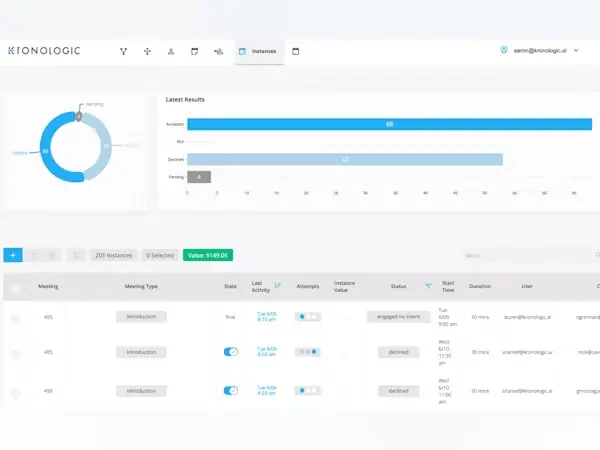
Task: Click the Attempts column header
Action: pos(308,286)
